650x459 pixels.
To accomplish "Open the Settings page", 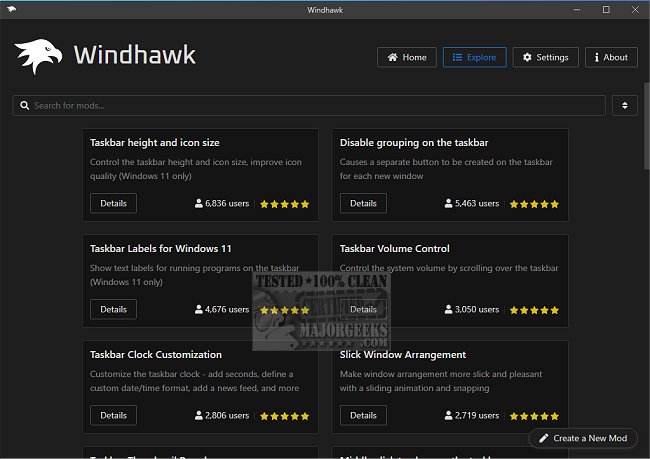I will [545, 58].
